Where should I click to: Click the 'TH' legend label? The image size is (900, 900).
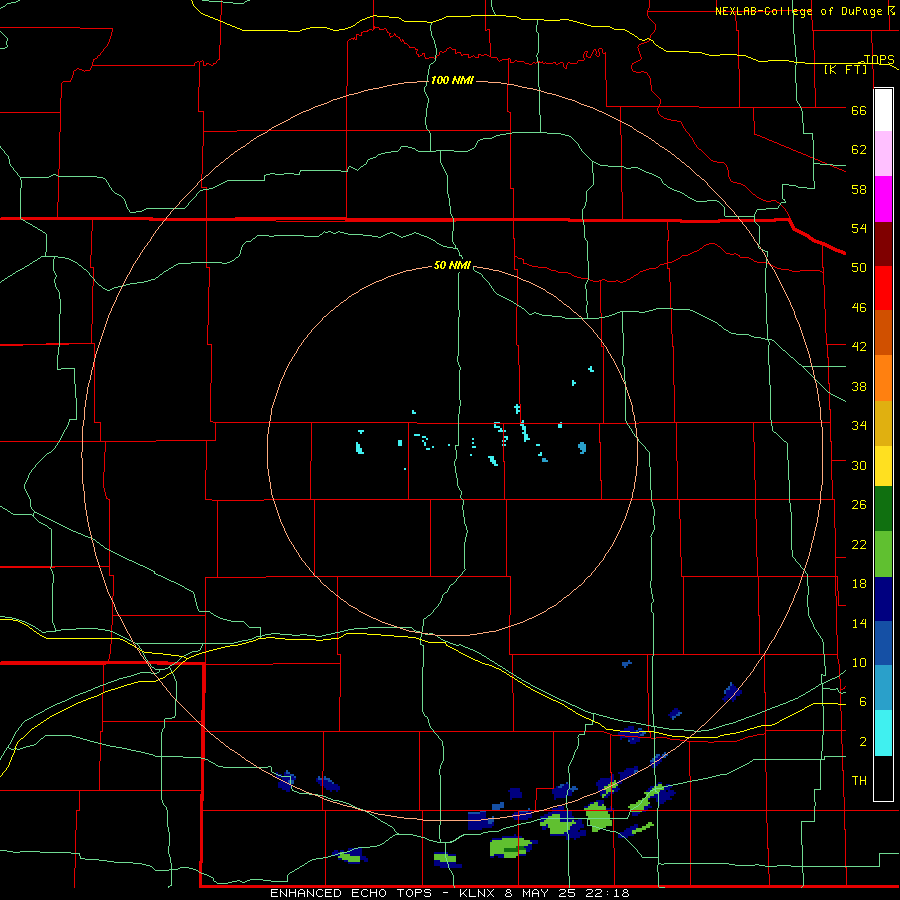click(859, 781)
